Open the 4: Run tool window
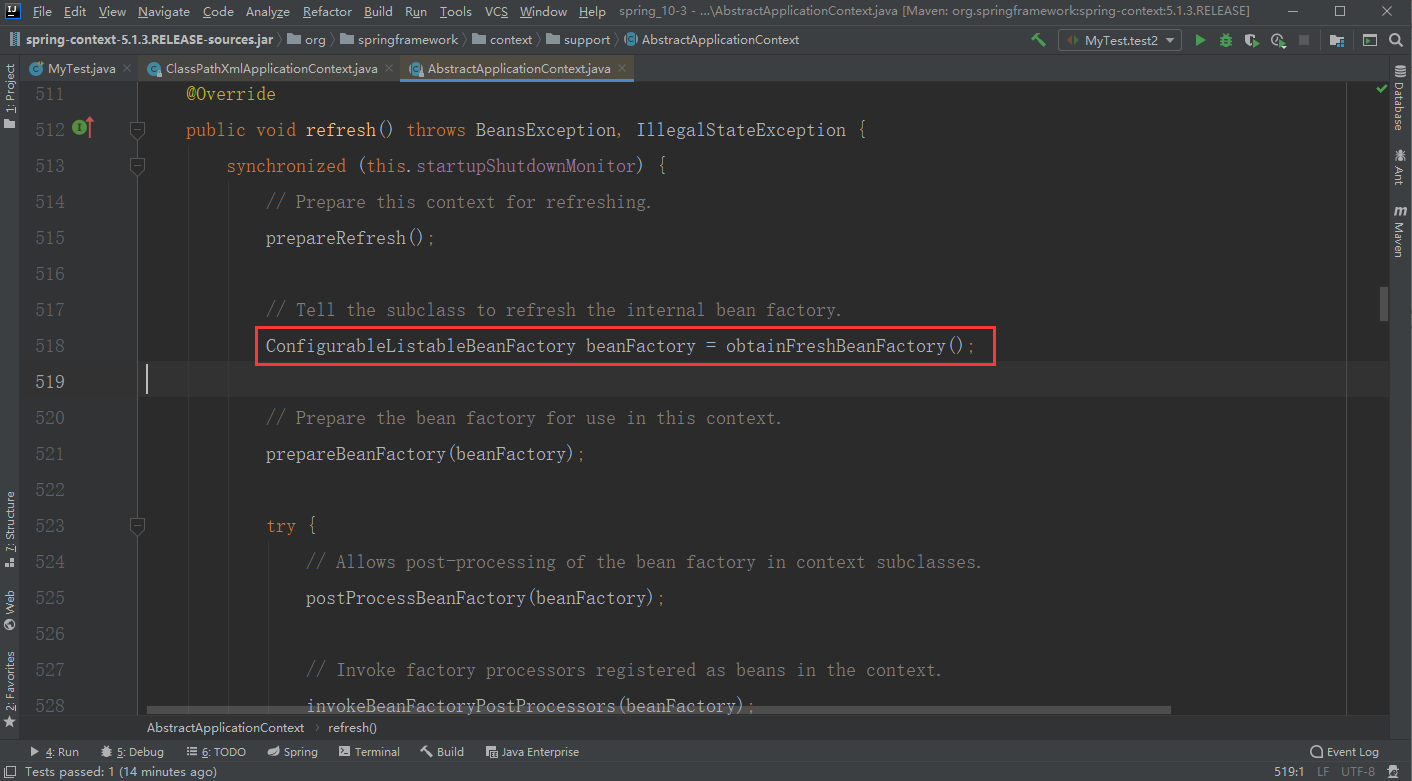The image size is (1412, 781). tap(54, 752)
